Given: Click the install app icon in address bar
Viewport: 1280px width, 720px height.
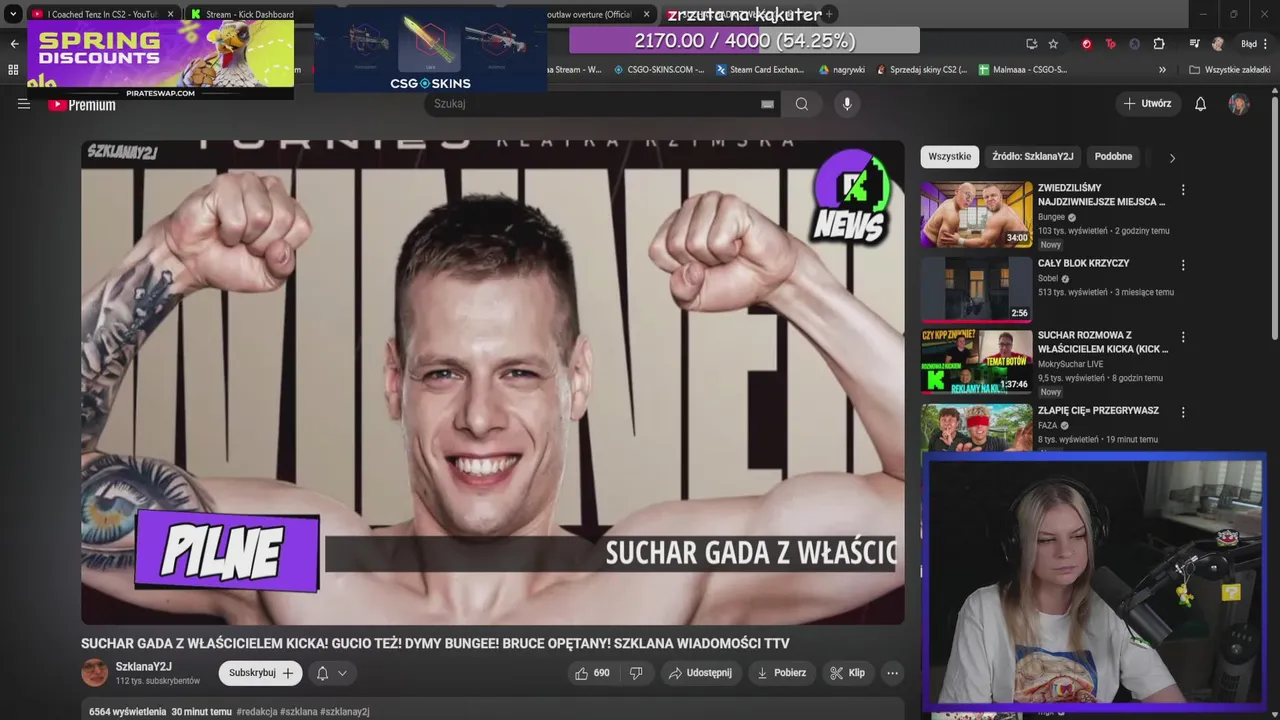Looking at the screenshot, I should point(1031,44).
